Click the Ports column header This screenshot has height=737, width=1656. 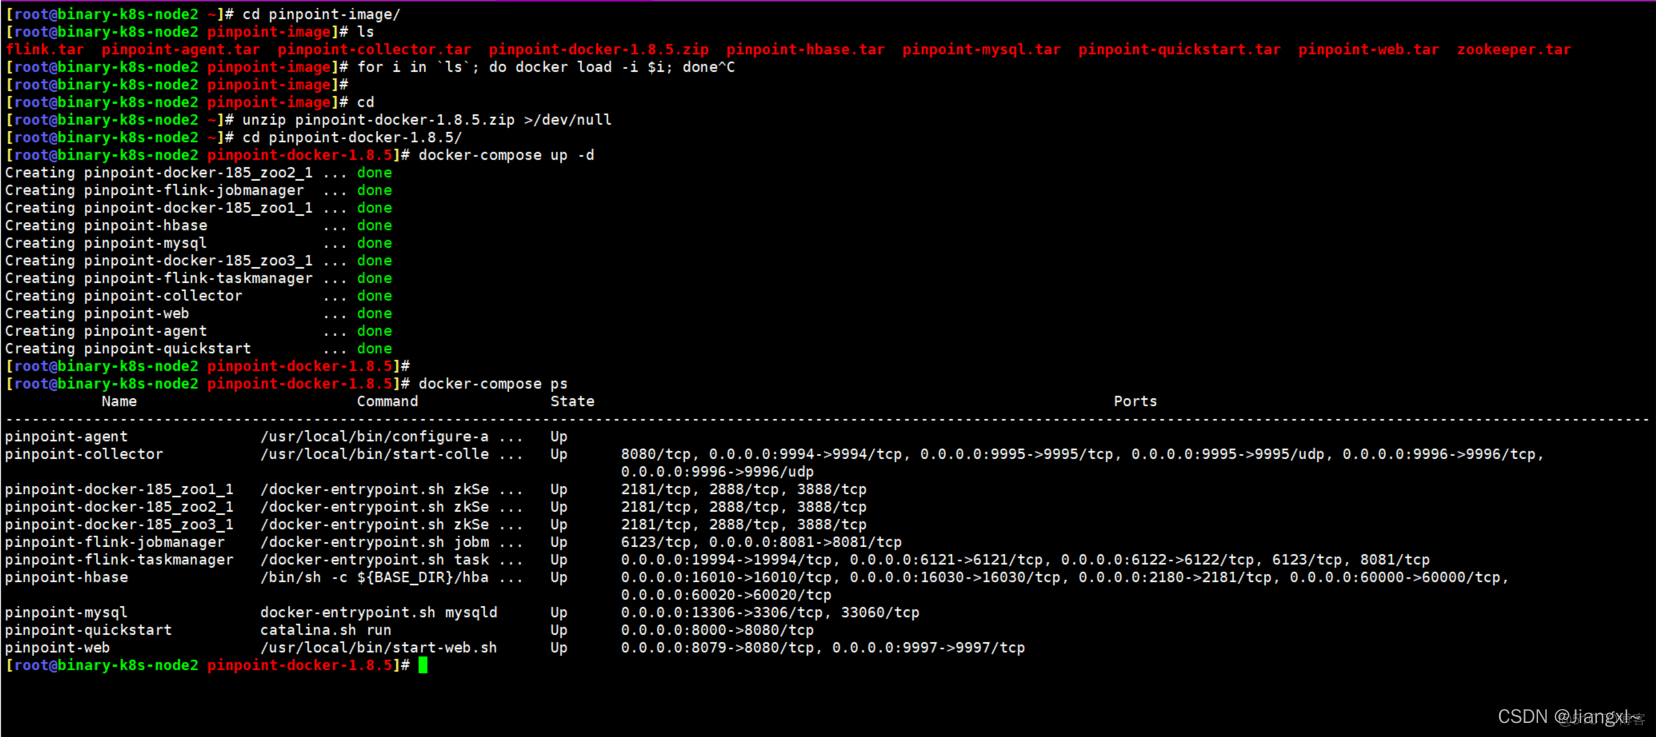coord(1136,402)
